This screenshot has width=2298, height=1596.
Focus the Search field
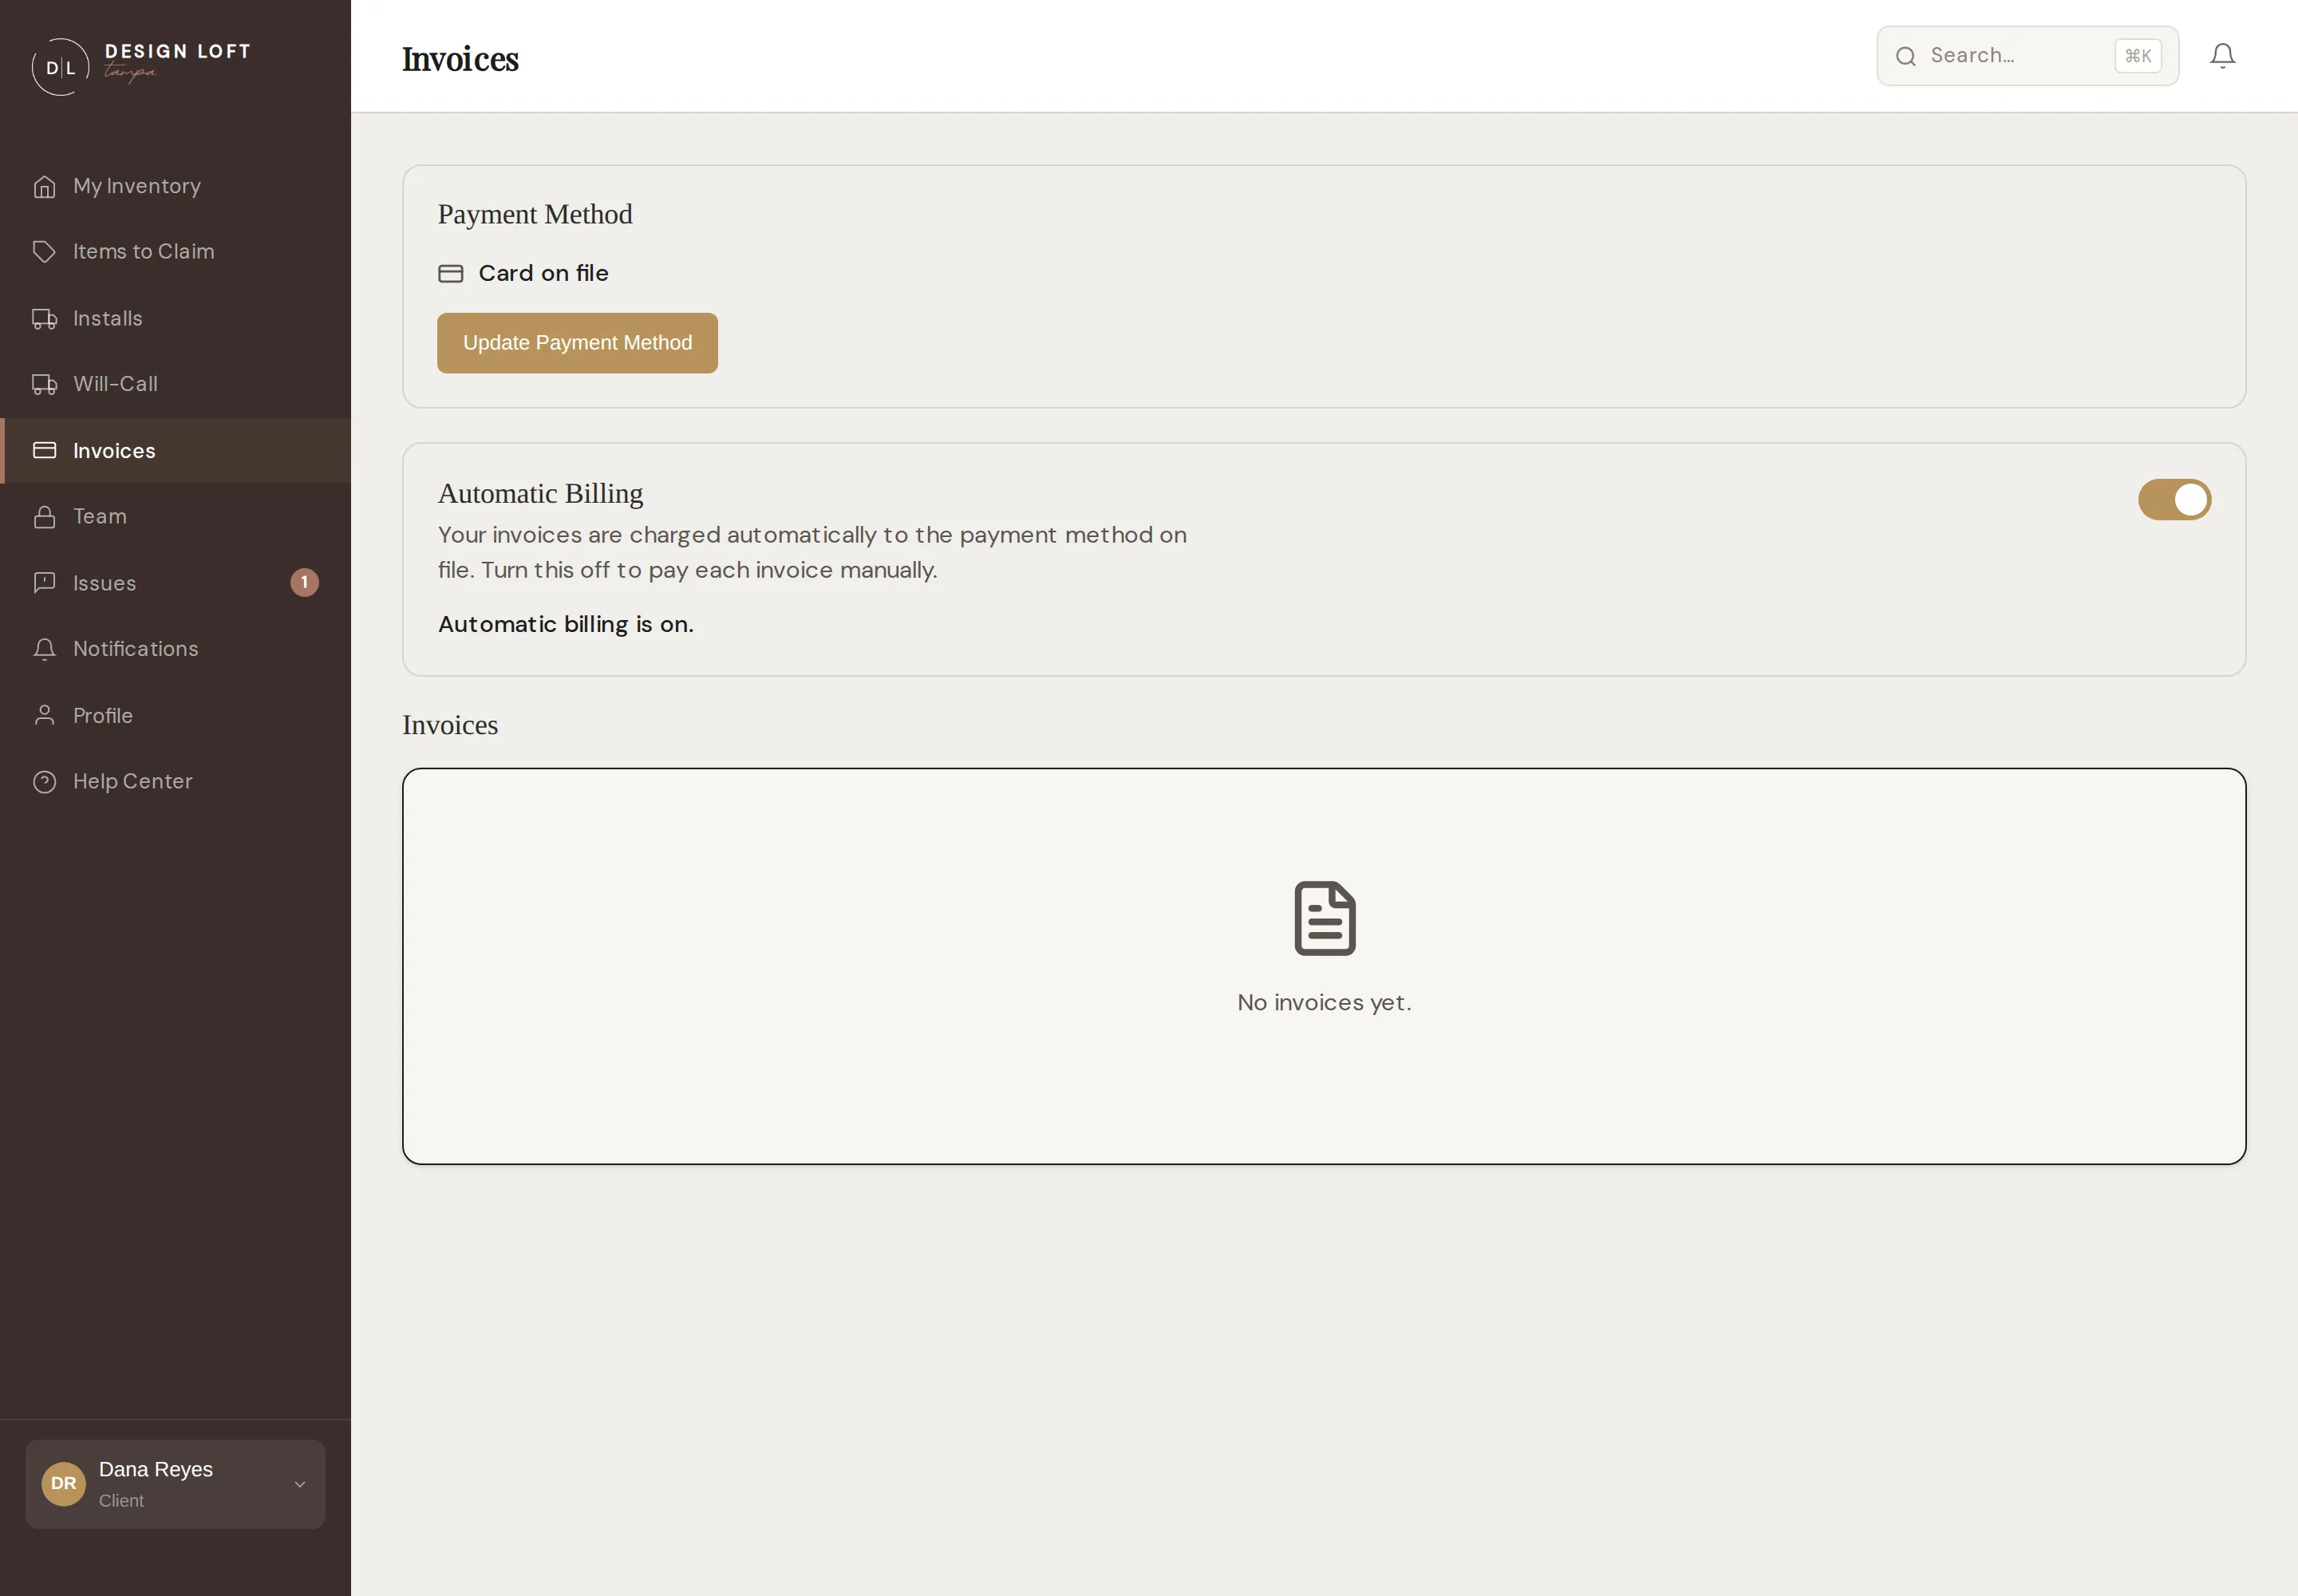2027,56
